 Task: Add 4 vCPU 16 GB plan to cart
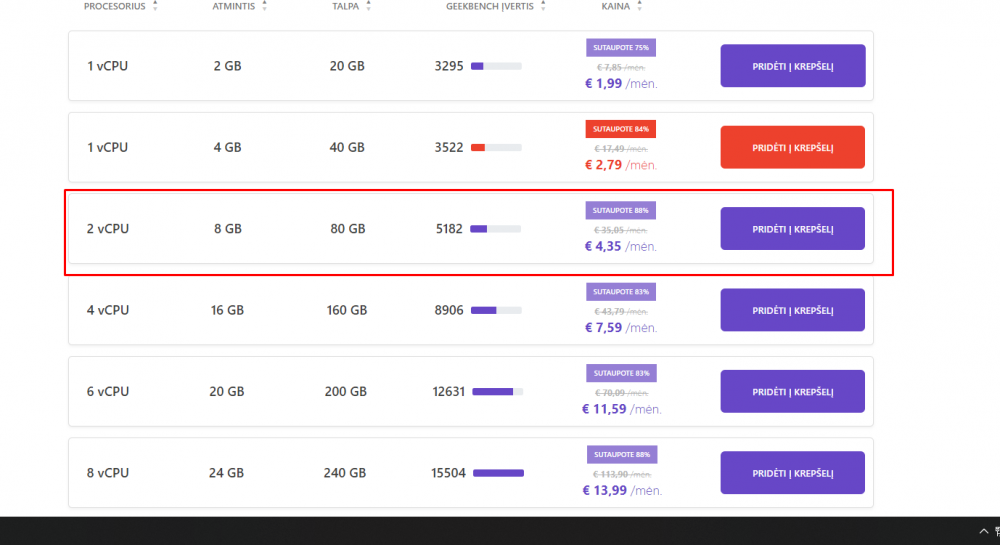[x=792, y=310]
